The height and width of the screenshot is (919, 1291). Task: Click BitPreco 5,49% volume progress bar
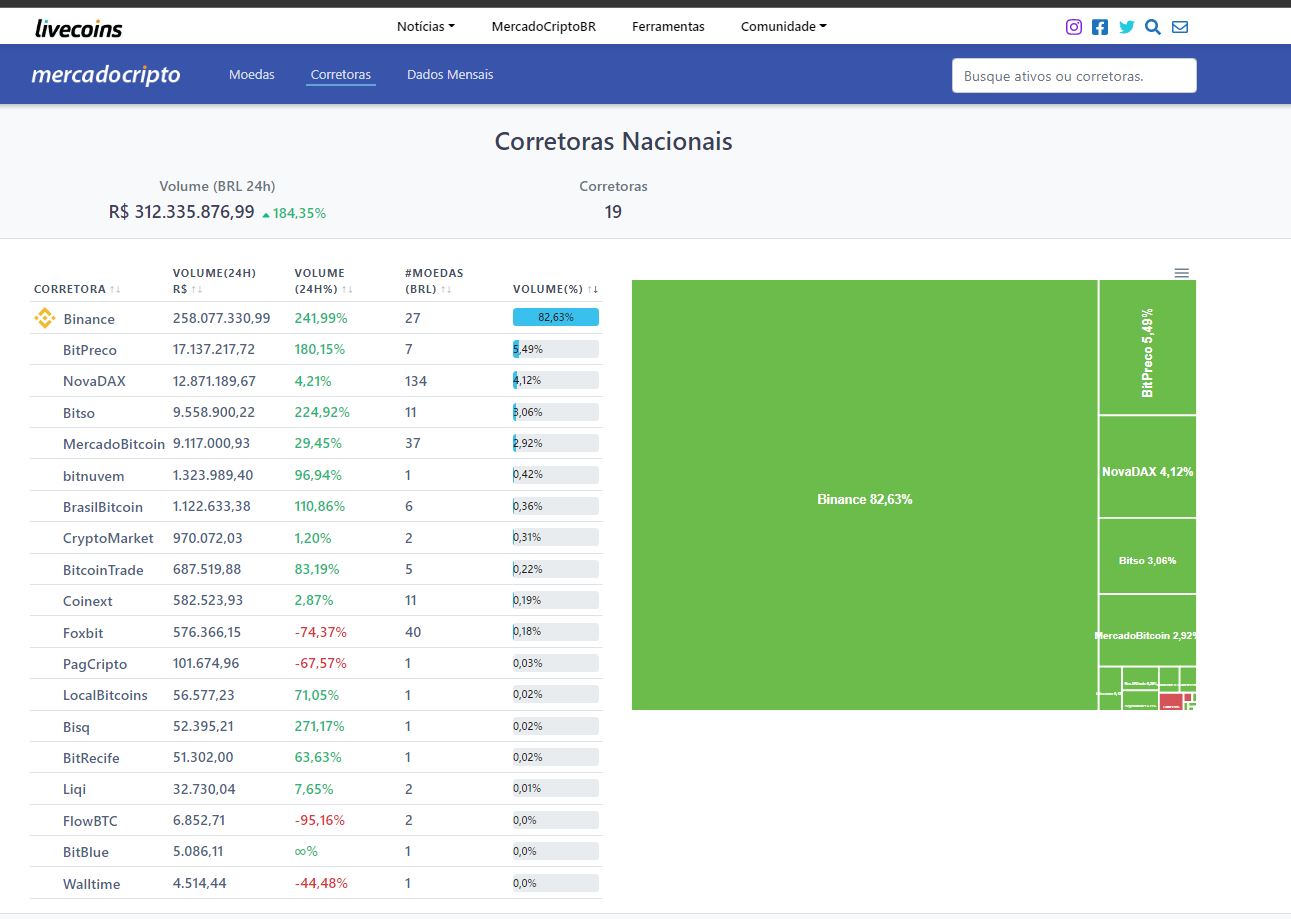pos(556,349)
